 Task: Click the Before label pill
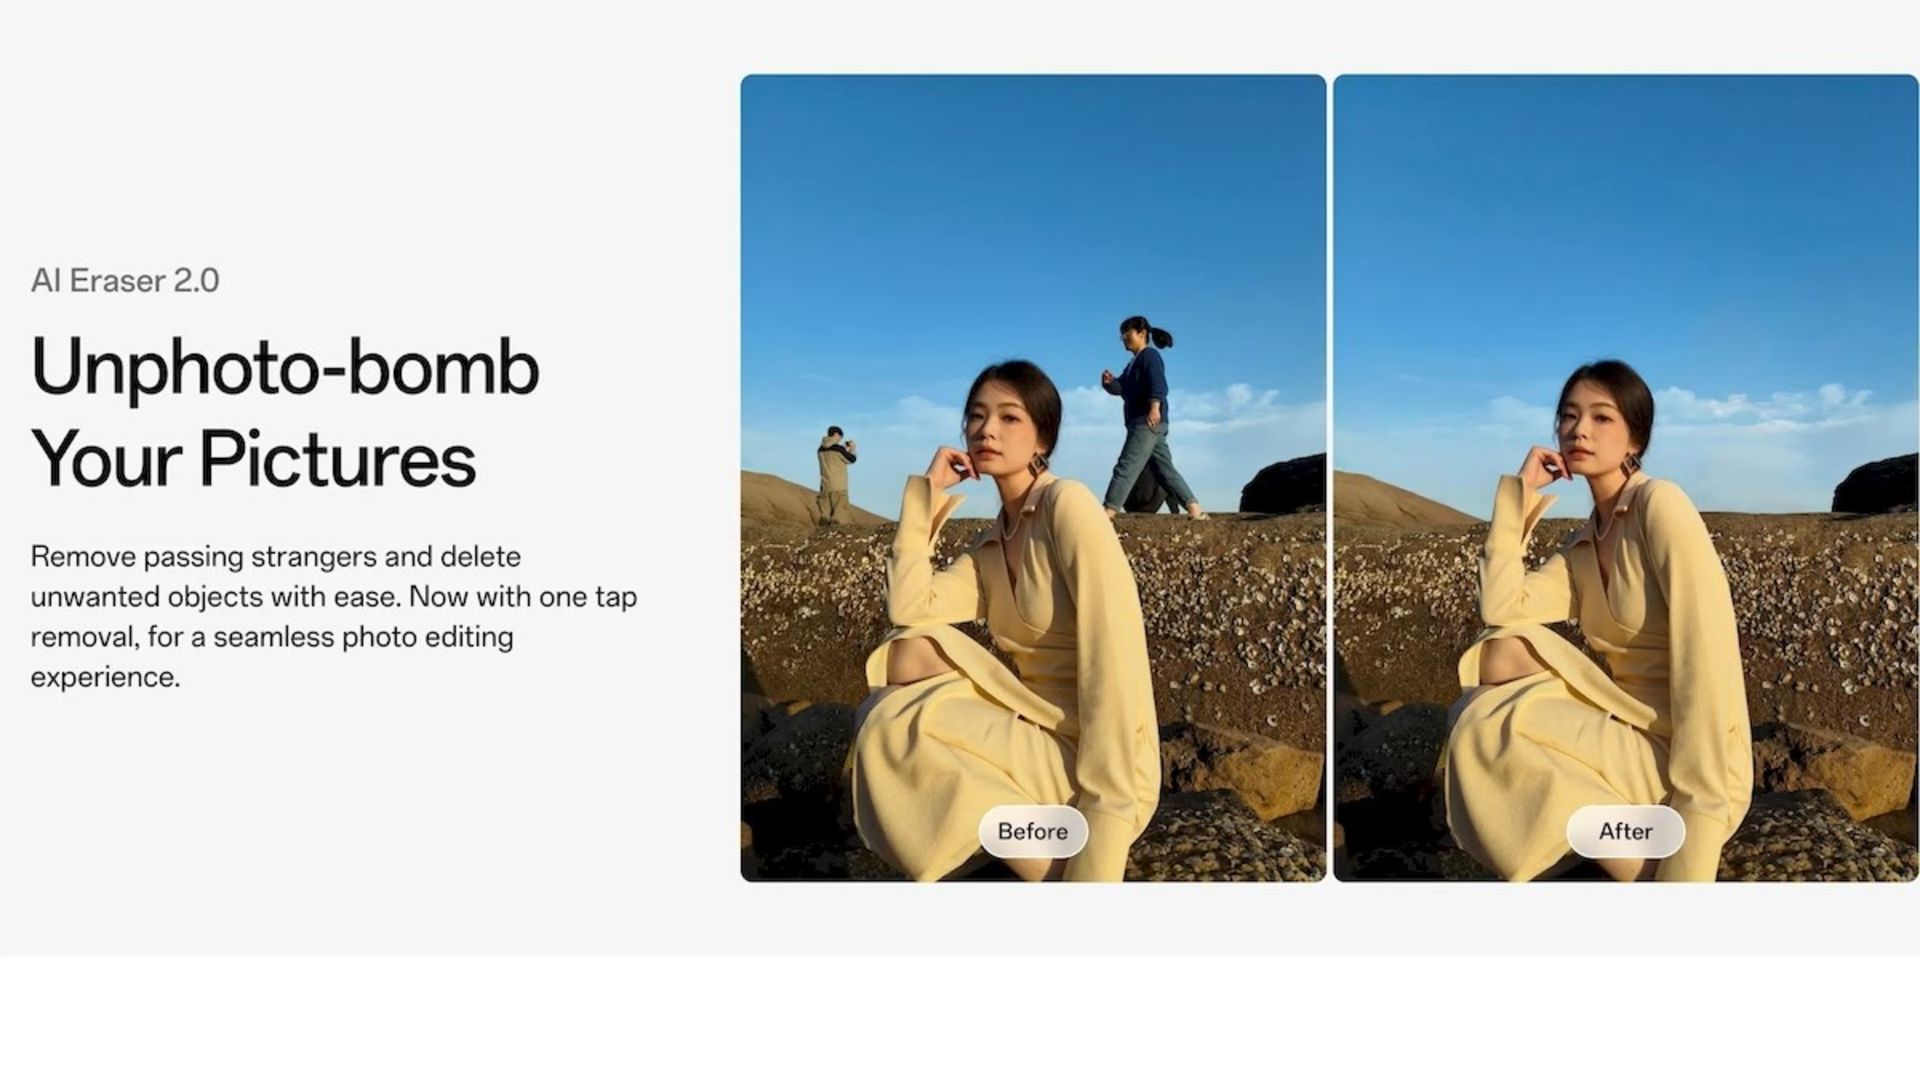(1033, 831)
